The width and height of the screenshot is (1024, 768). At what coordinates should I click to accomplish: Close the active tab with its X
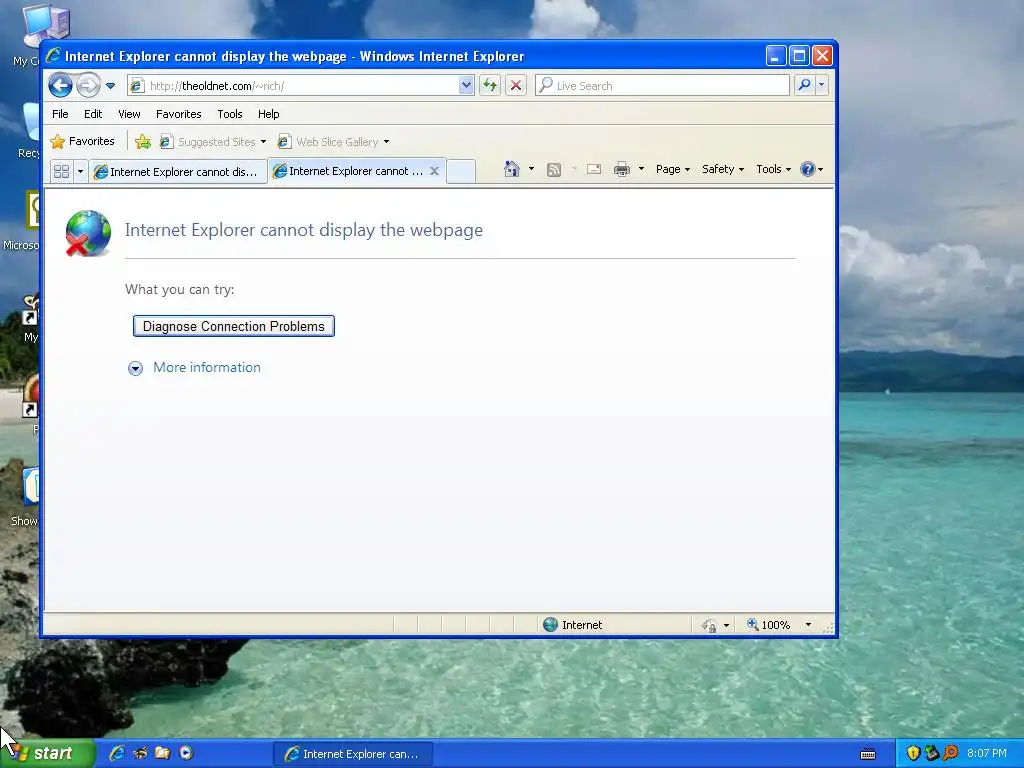[x=434, y=171]
